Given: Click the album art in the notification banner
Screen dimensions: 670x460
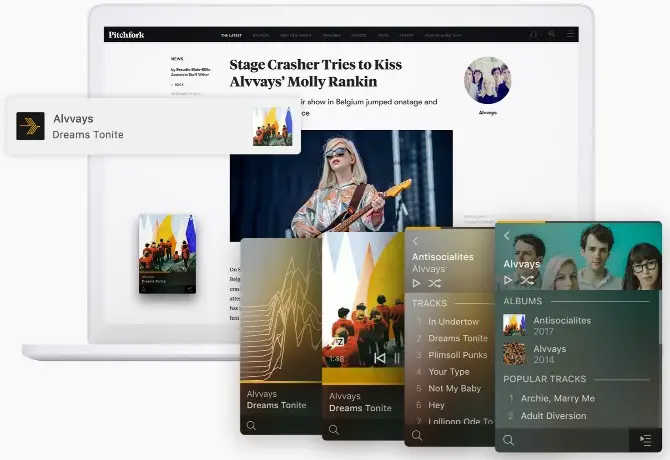Looking at the screenshot, I should pos(273,126).
